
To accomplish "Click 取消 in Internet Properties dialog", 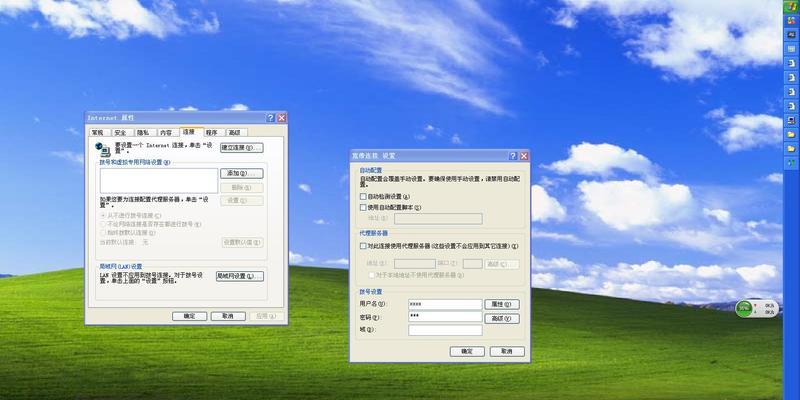I will point(228,316).
